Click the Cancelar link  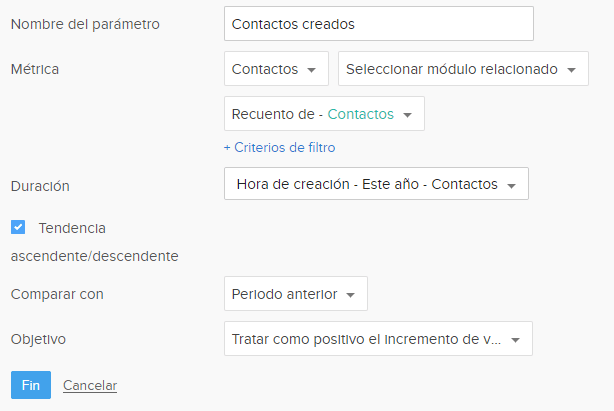[x=90, y=385]
